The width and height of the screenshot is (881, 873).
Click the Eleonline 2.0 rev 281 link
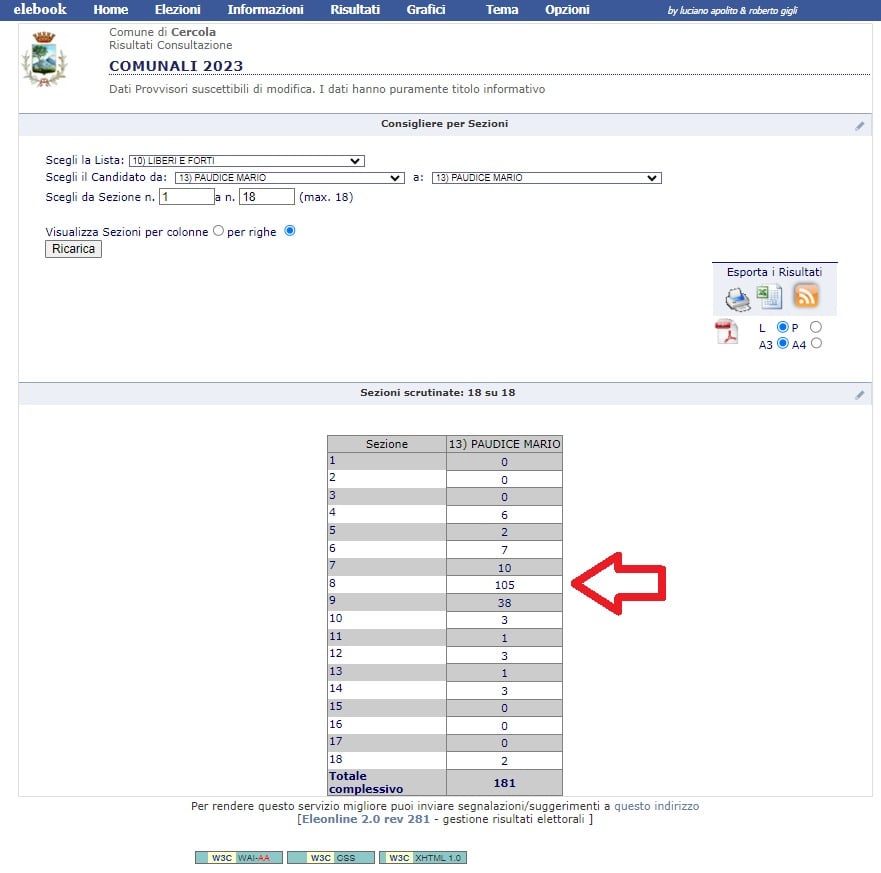[x=365, y=820]
